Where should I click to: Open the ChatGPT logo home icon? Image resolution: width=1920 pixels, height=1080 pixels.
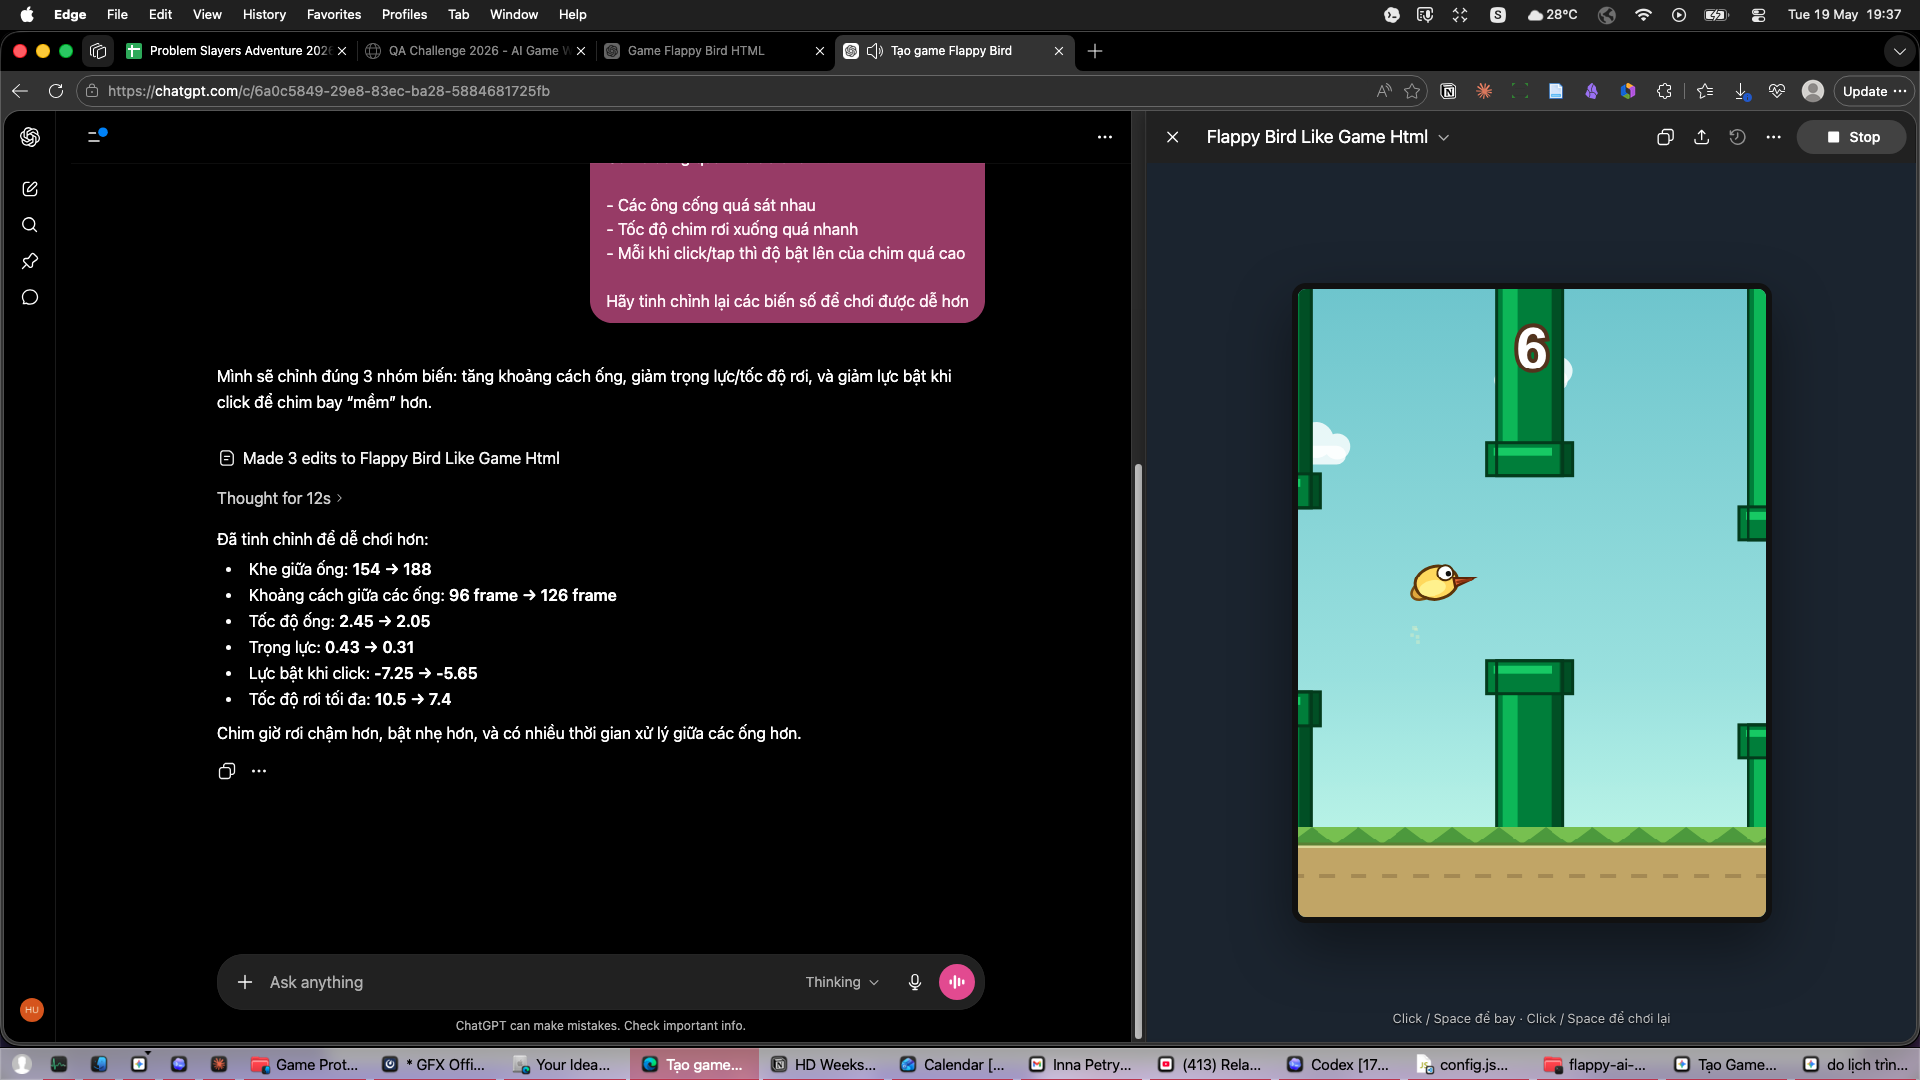click(x=30, y=137)
